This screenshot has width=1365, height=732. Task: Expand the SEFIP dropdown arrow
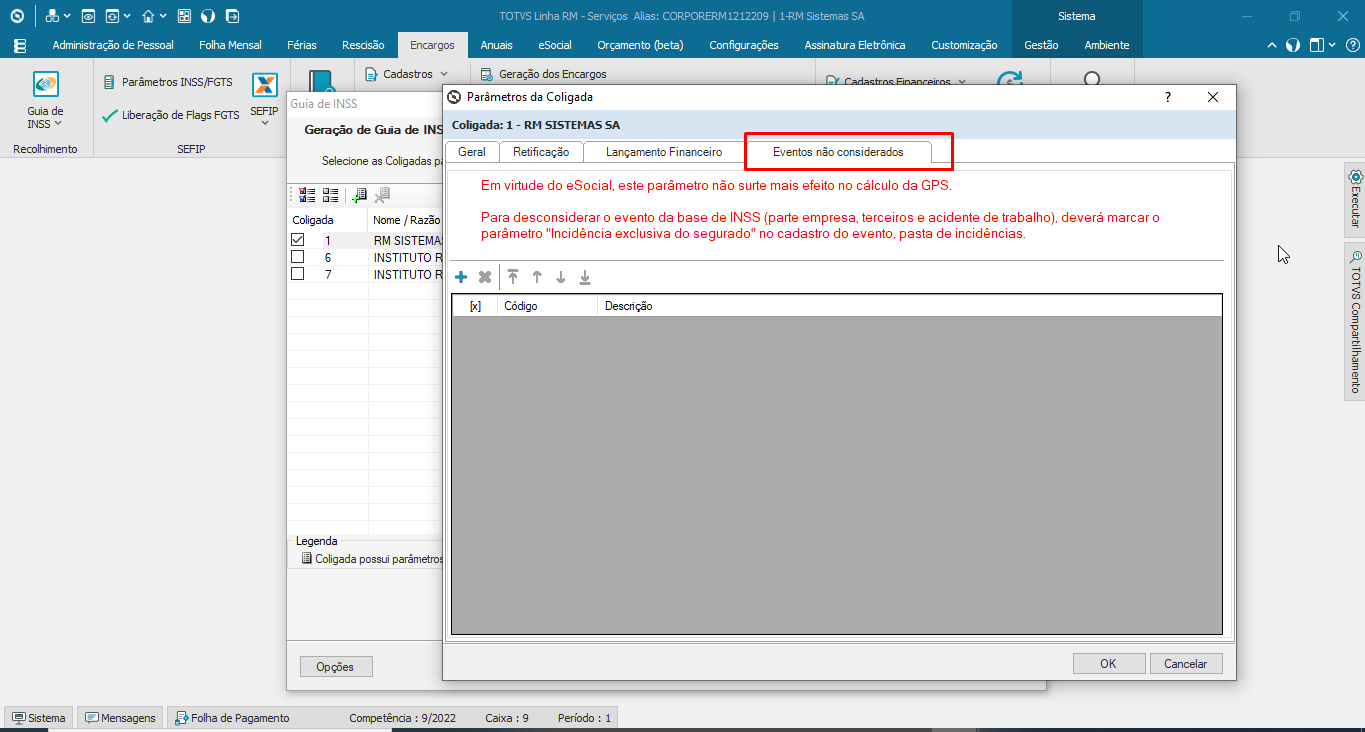point(264,124)
